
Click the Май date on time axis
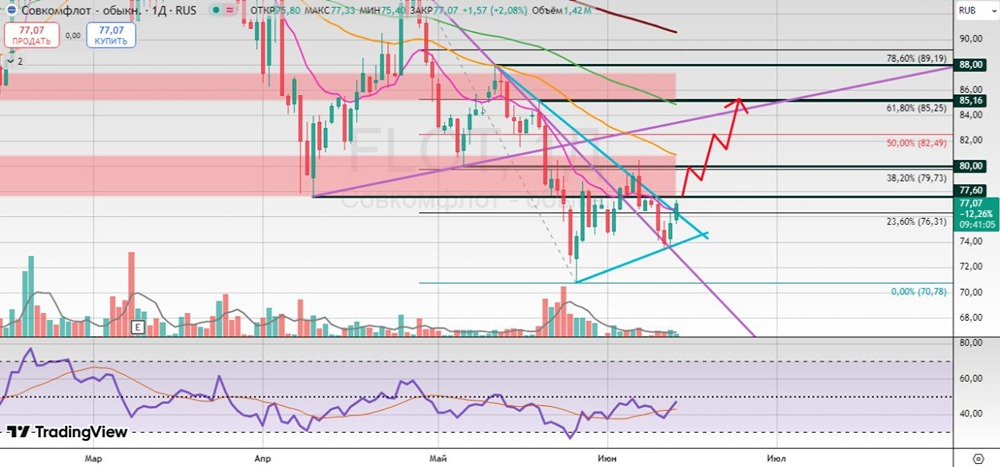(438, 459)
